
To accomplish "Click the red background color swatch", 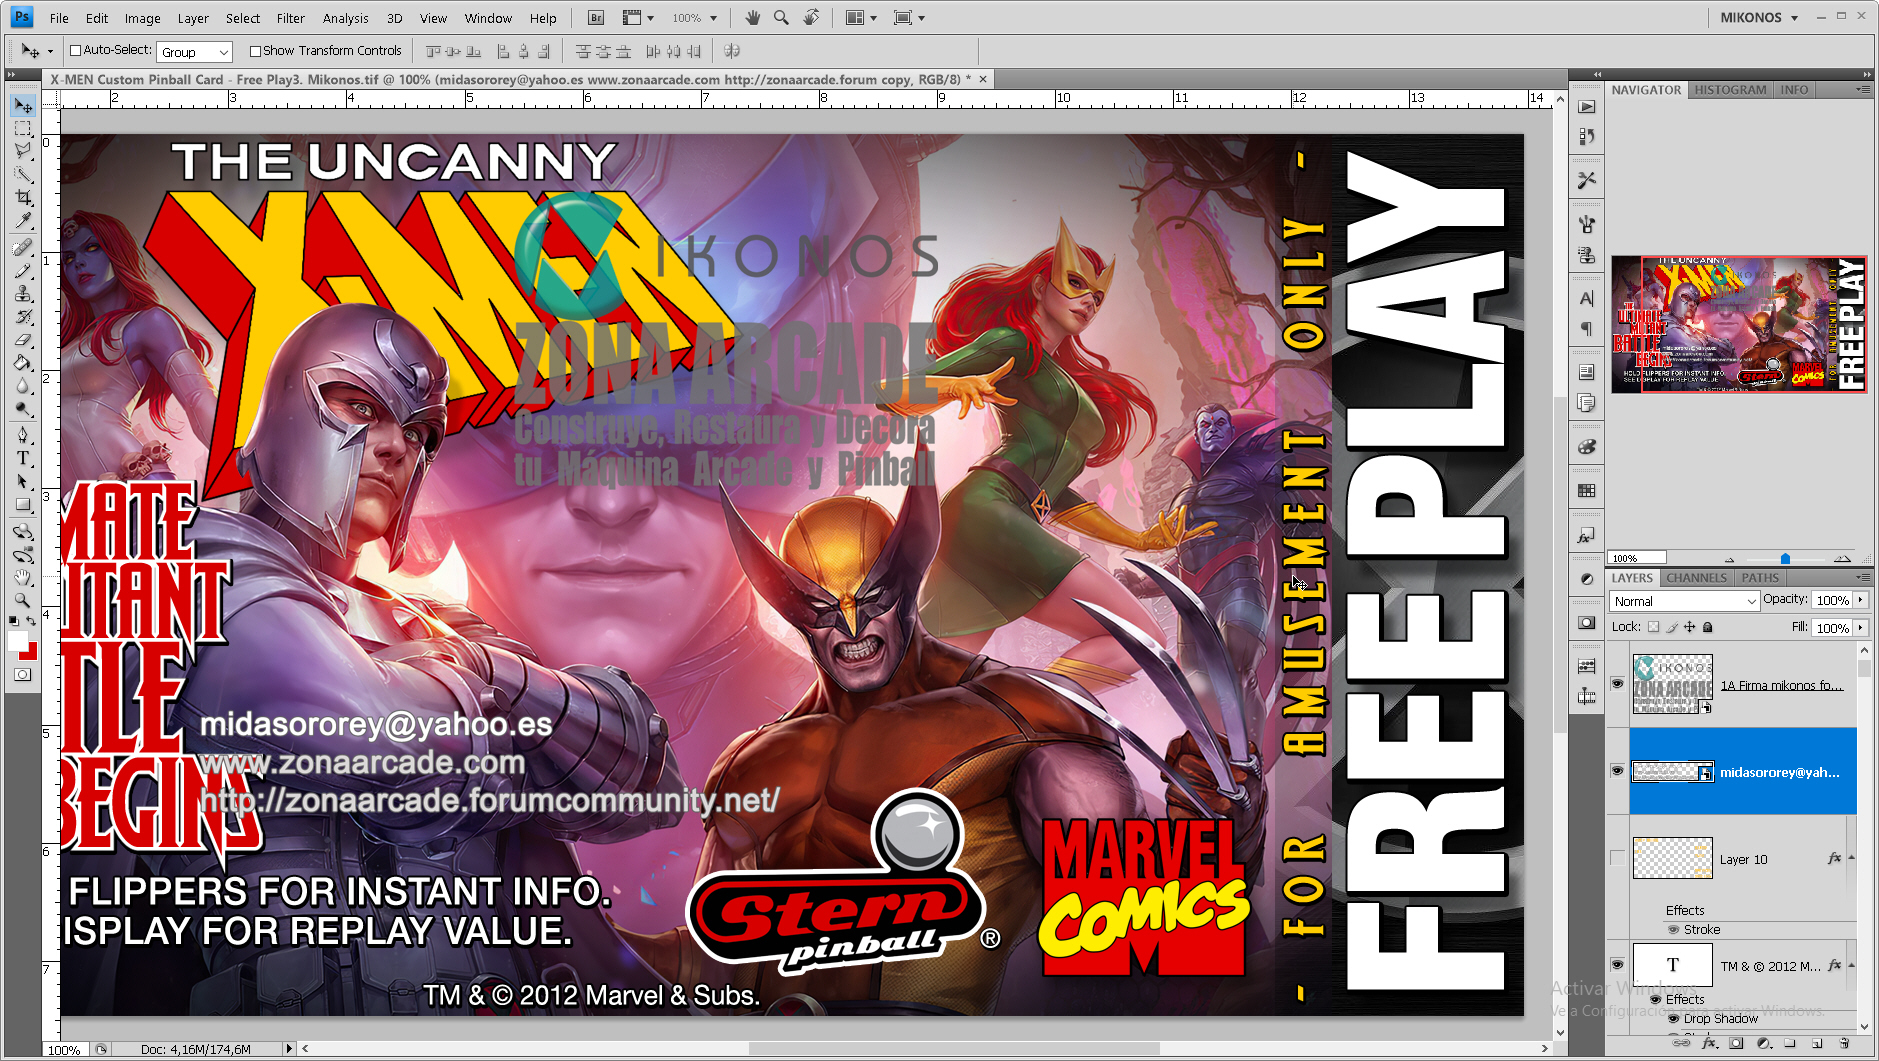I will [x=32, y=653].
